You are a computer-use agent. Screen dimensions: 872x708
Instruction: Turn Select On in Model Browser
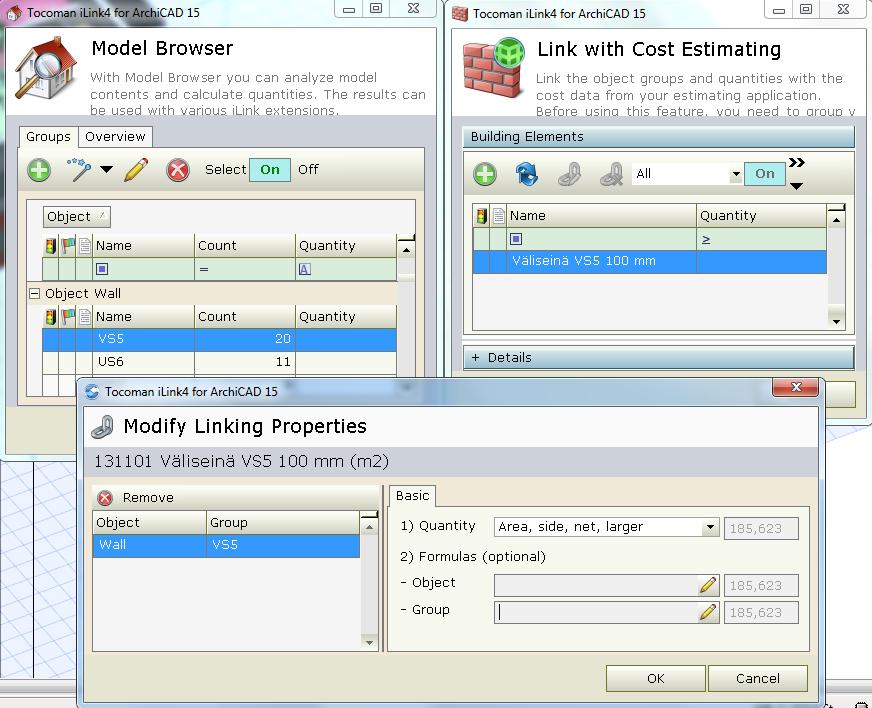(x=270, y=170)
